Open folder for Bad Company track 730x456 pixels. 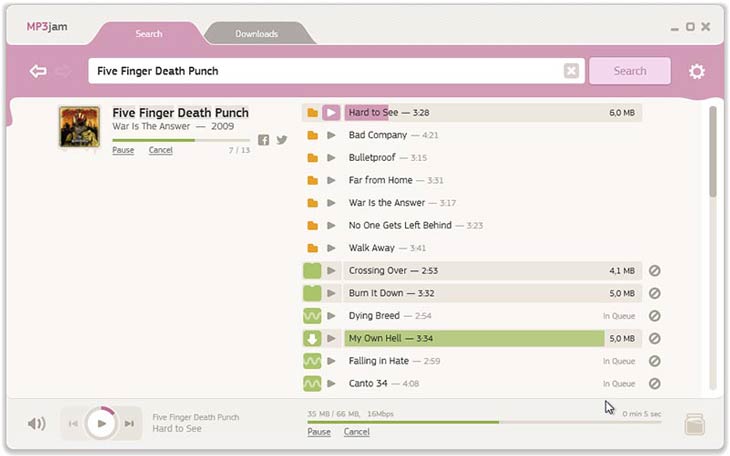312,135
